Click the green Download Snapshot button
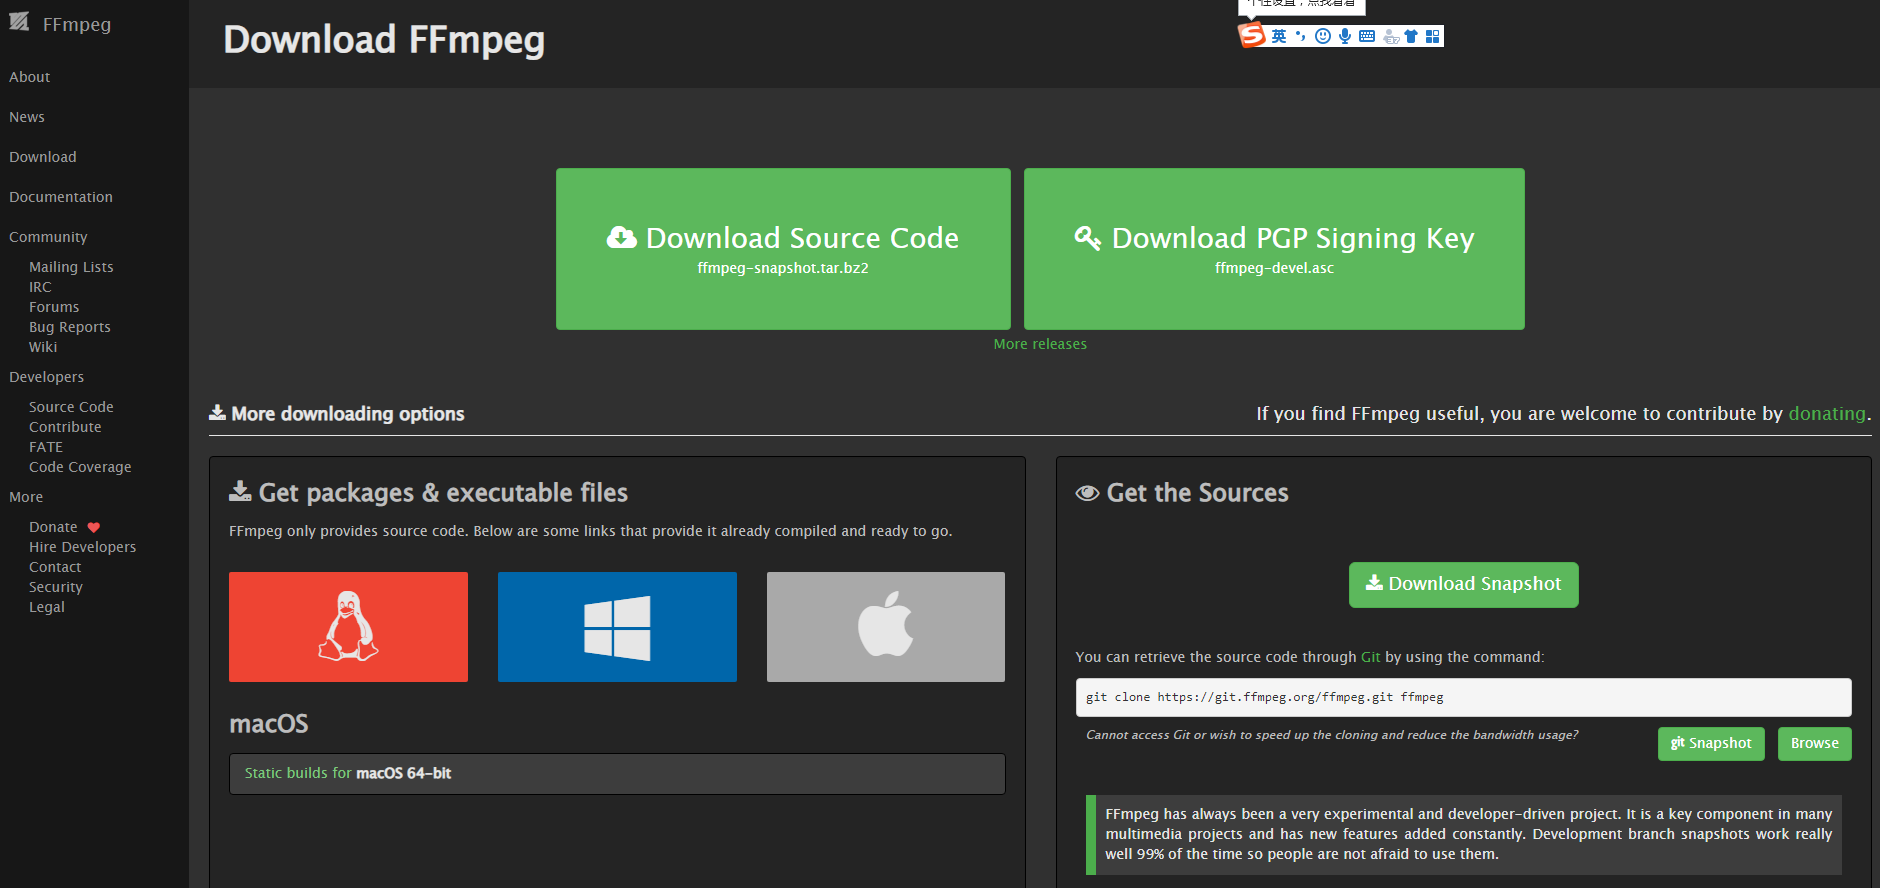 point(1464,584)
